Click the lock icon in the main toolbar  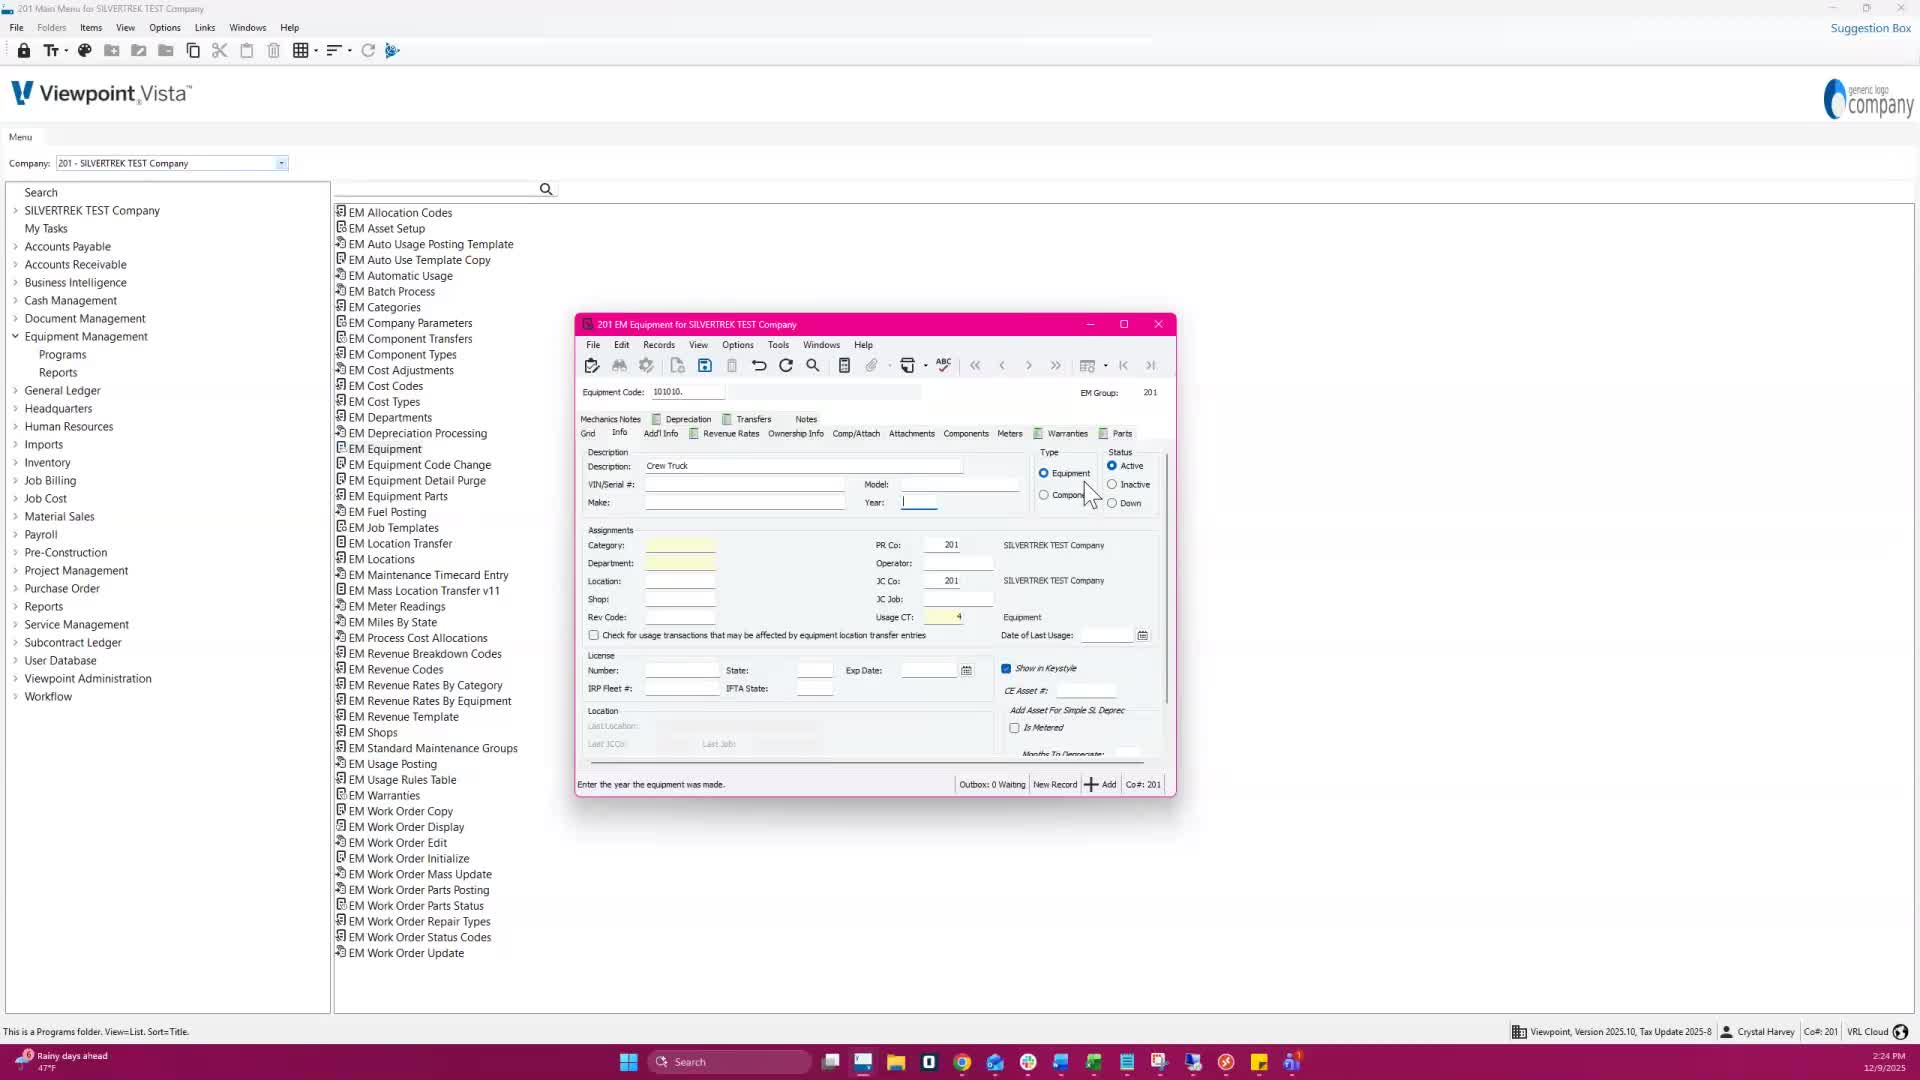point(24,51)
